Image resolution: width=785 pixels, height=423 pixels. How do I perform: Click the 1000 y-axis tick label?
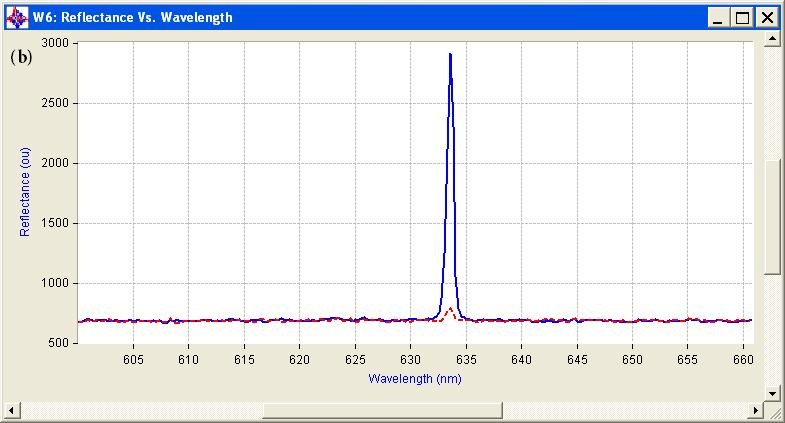point(55,283)
